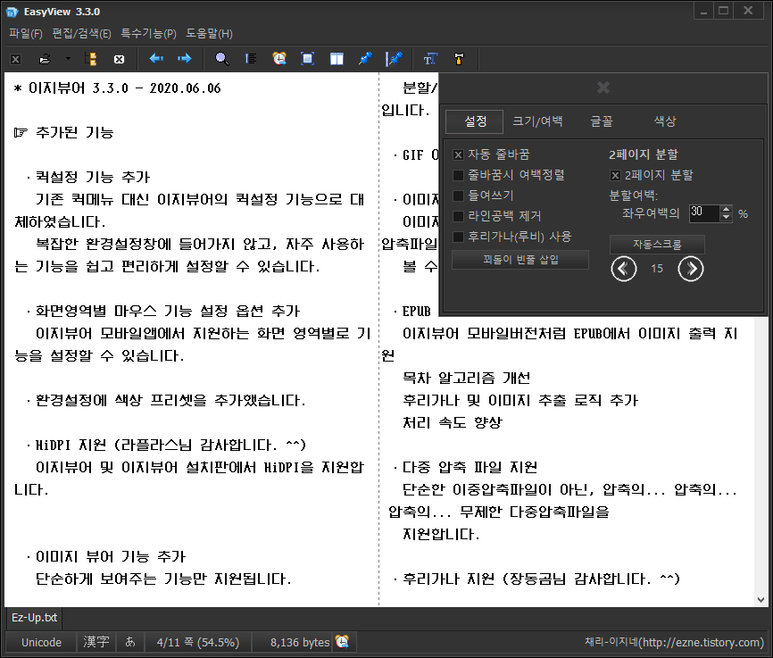Click the 좌우여백의 percent input field
Viewport: 773px width, 658px height.
(704, 213)
